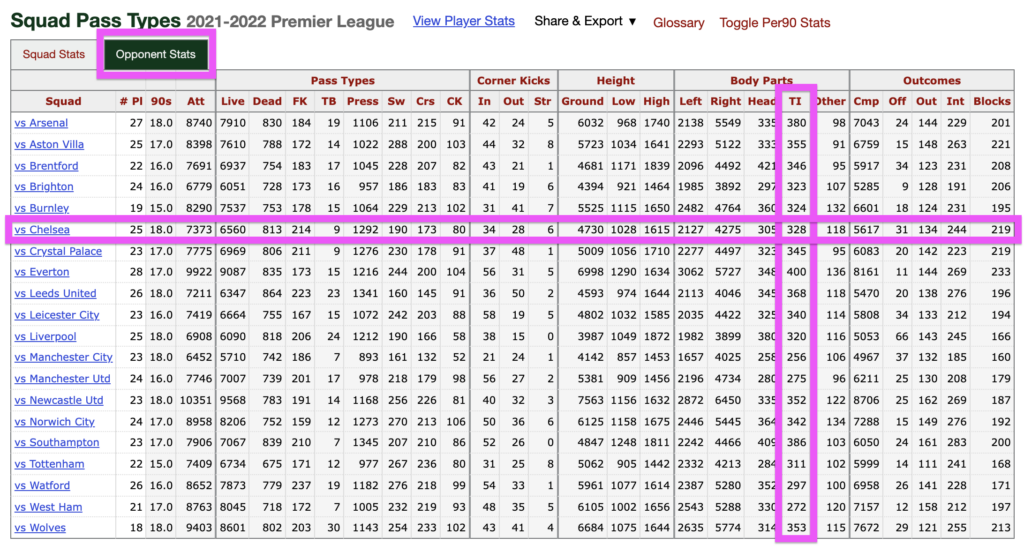Open the Glossary link
Image resolution: width=1024 pixels, height=551 pixels.
click(679, 23)
